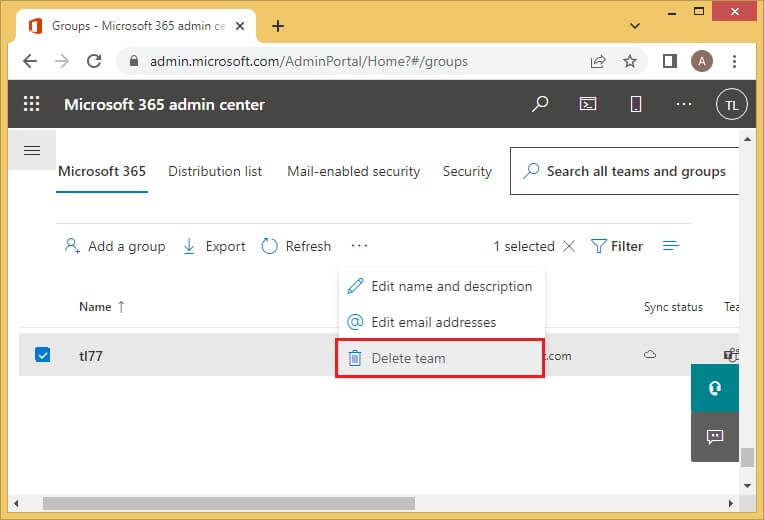Click the horizontal scrollbar left arrow
764x520 pixels.
[x=16, y=503]
